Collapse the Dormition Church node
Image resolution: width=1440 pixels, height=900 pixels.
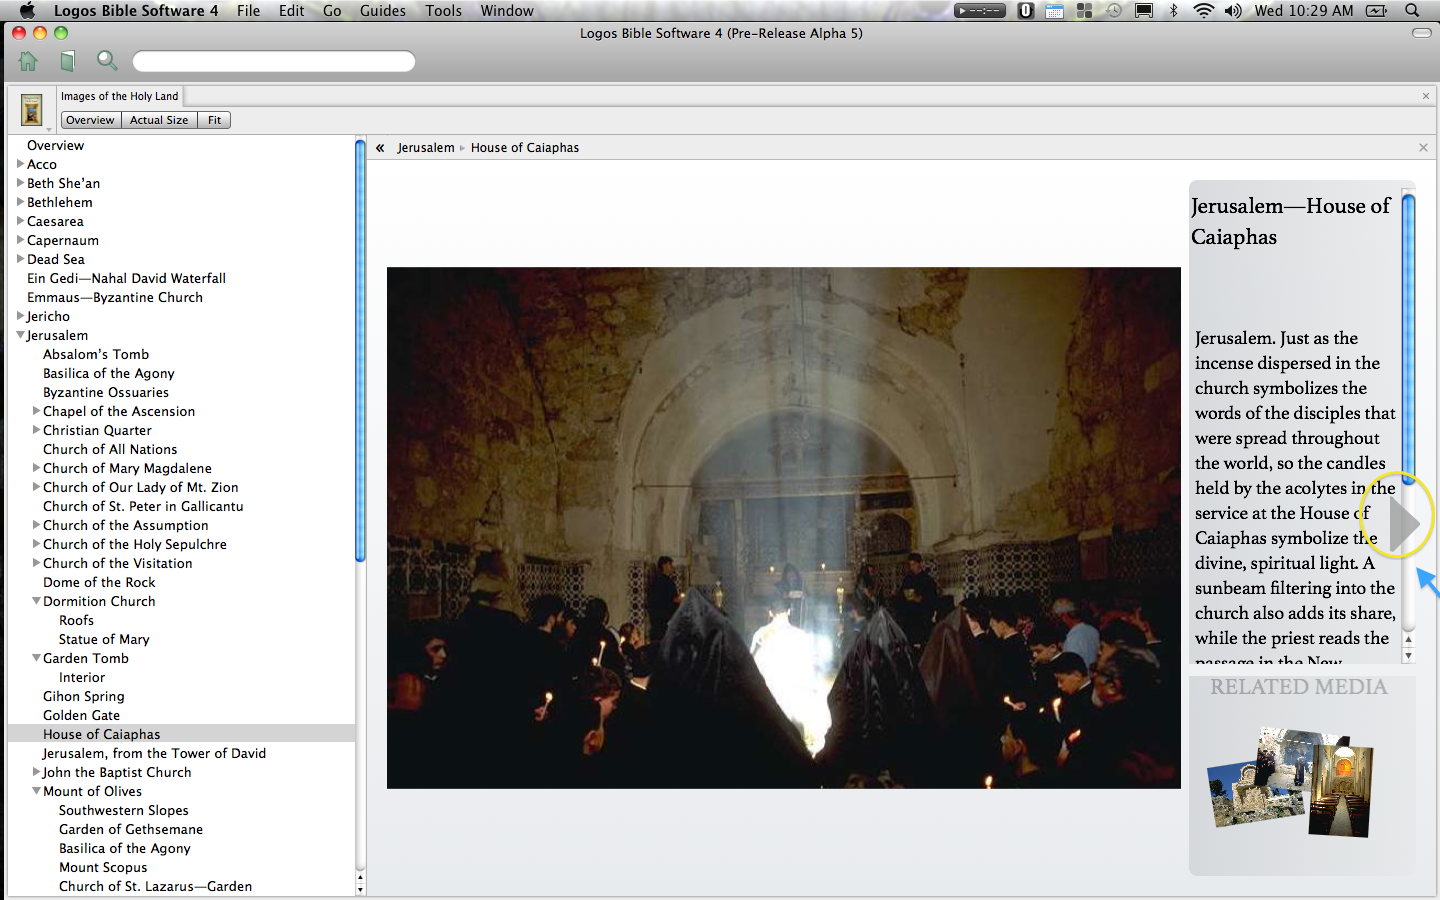[36, 601]
